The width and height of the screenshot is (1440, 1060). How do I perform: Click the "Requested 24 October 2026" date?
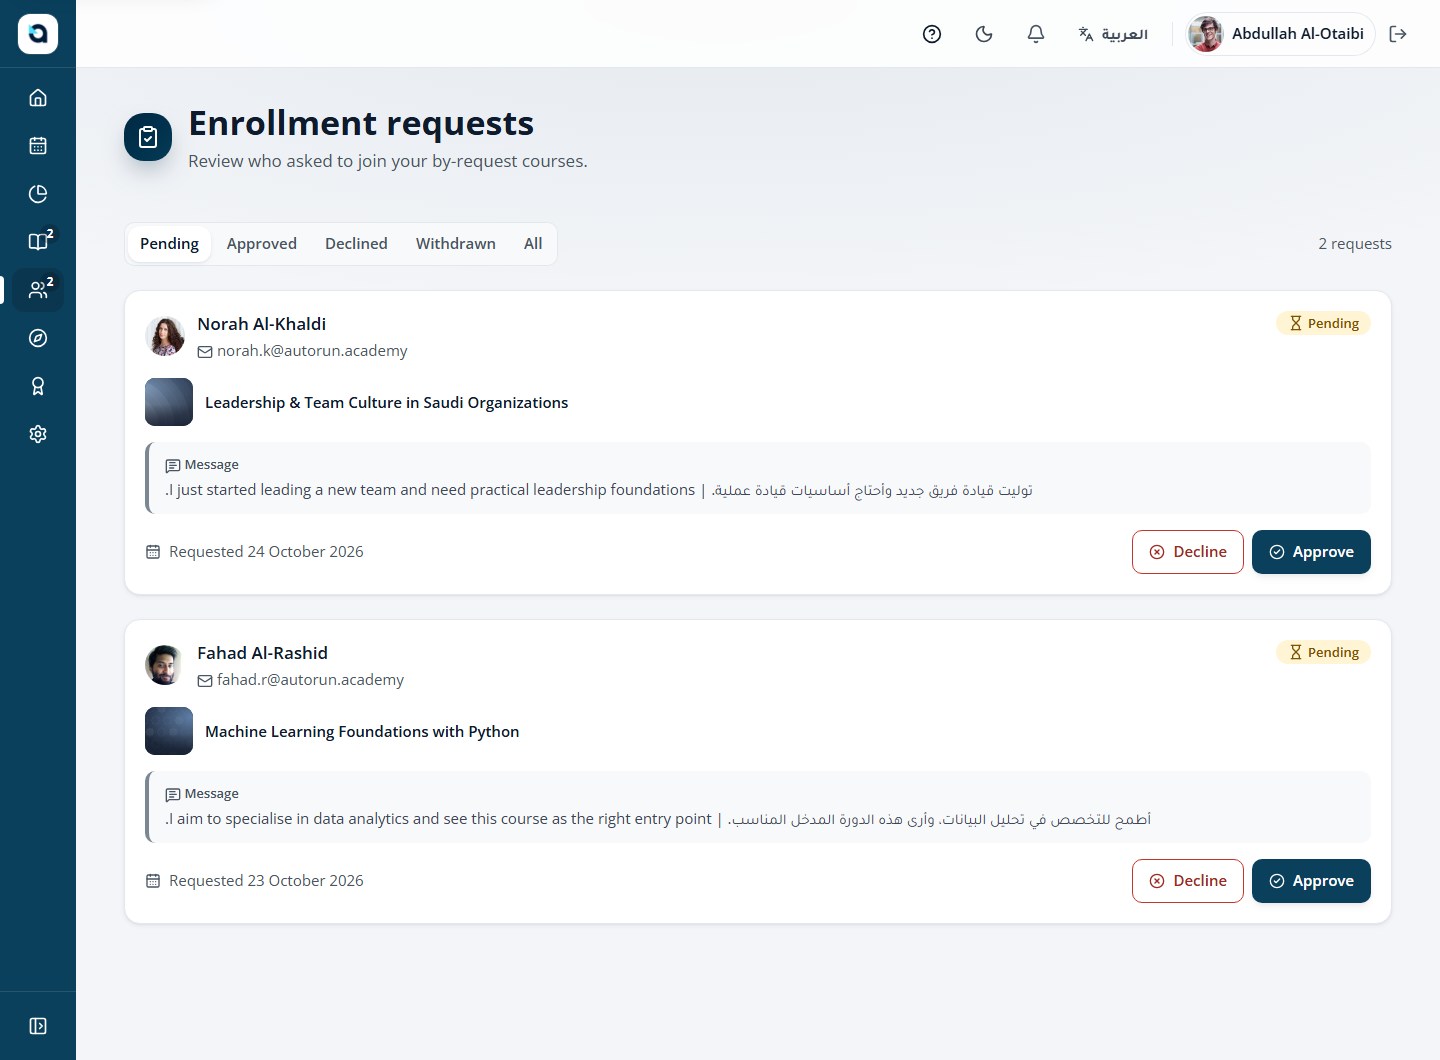click(266, 552)
